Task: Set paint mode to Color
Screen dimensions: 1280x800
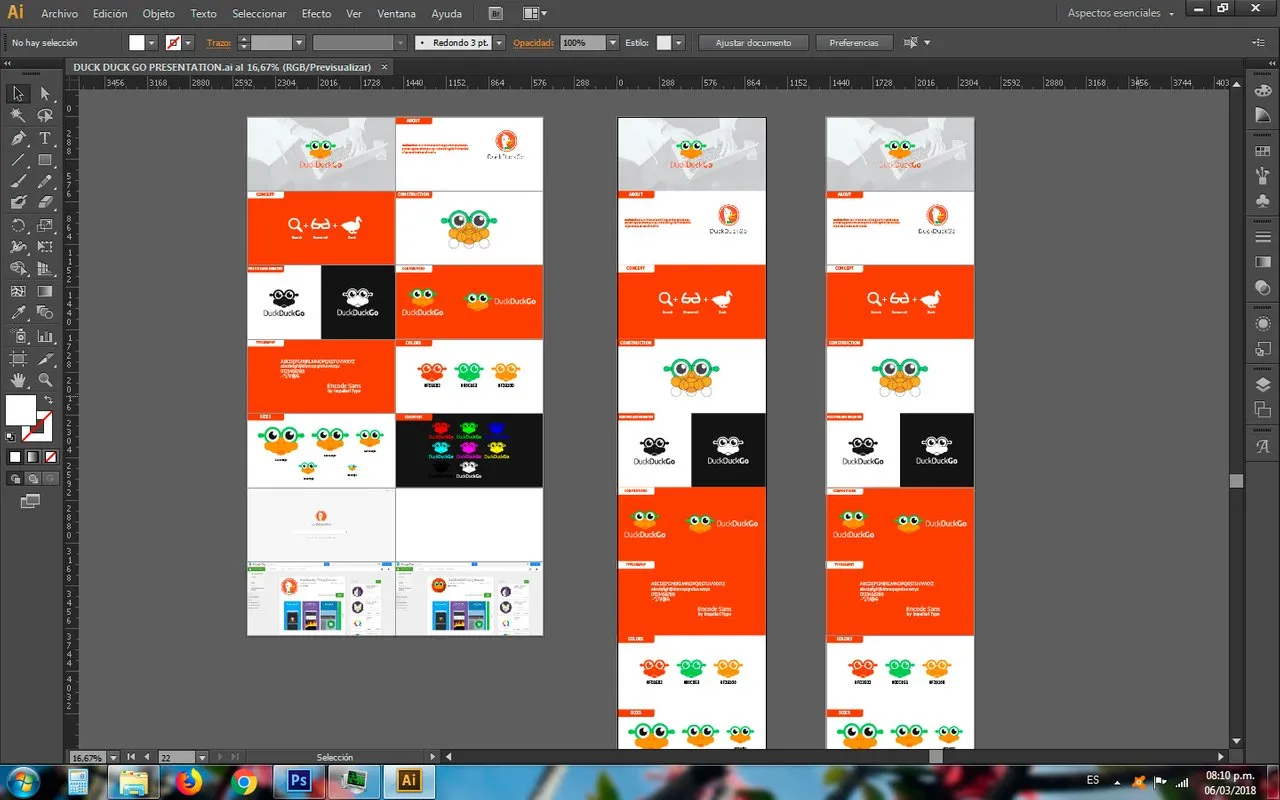Action: (15, 457)
